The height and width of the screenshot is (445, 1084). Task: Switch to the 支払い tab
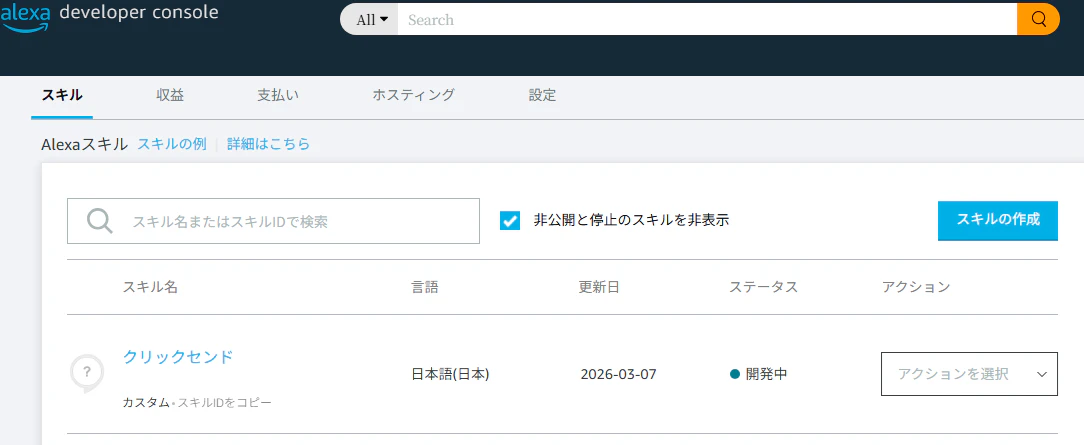coord(278,95)
